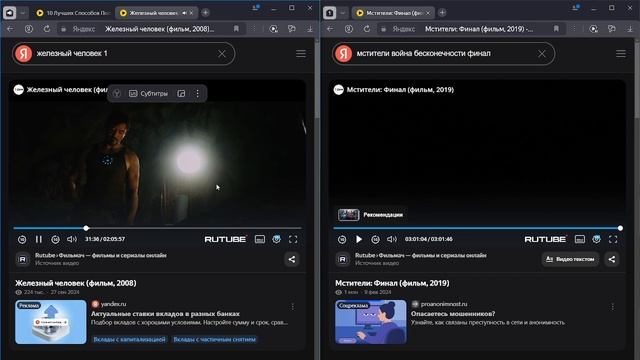
Task: Reload page in right browser
Action: [367, 29]
